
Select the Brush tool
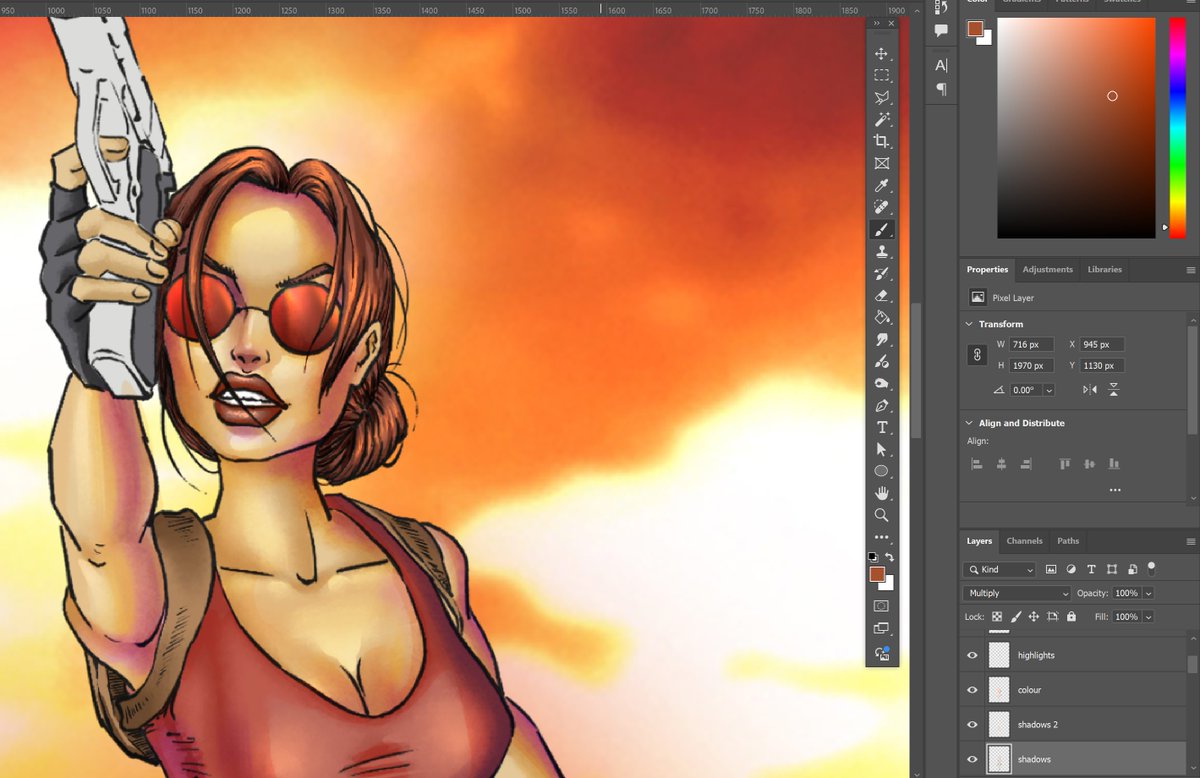click(x=881, y=230)
